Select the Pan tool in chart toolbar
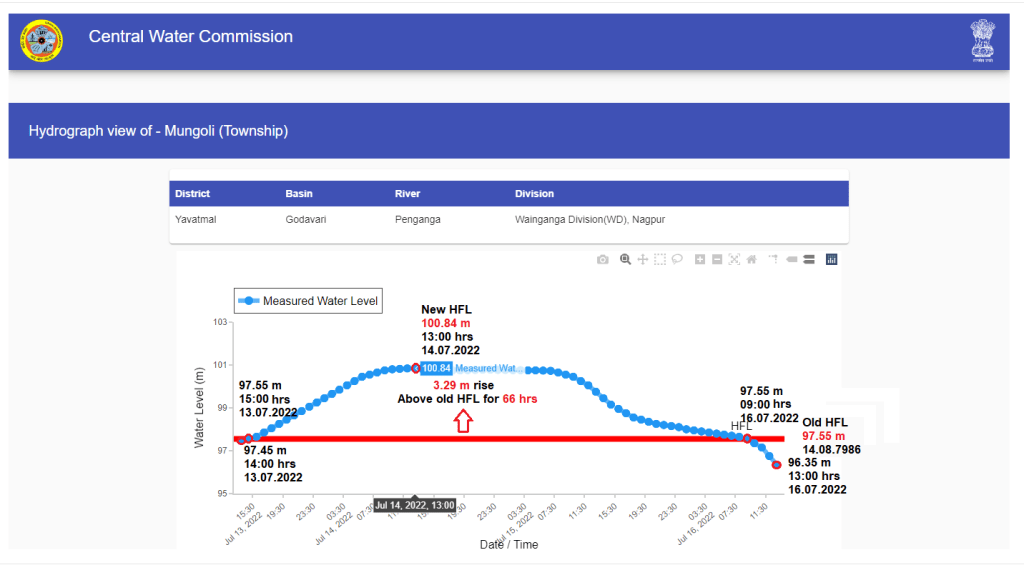Viewport: 1024px width, 570px height. click(x=643, y=259)
